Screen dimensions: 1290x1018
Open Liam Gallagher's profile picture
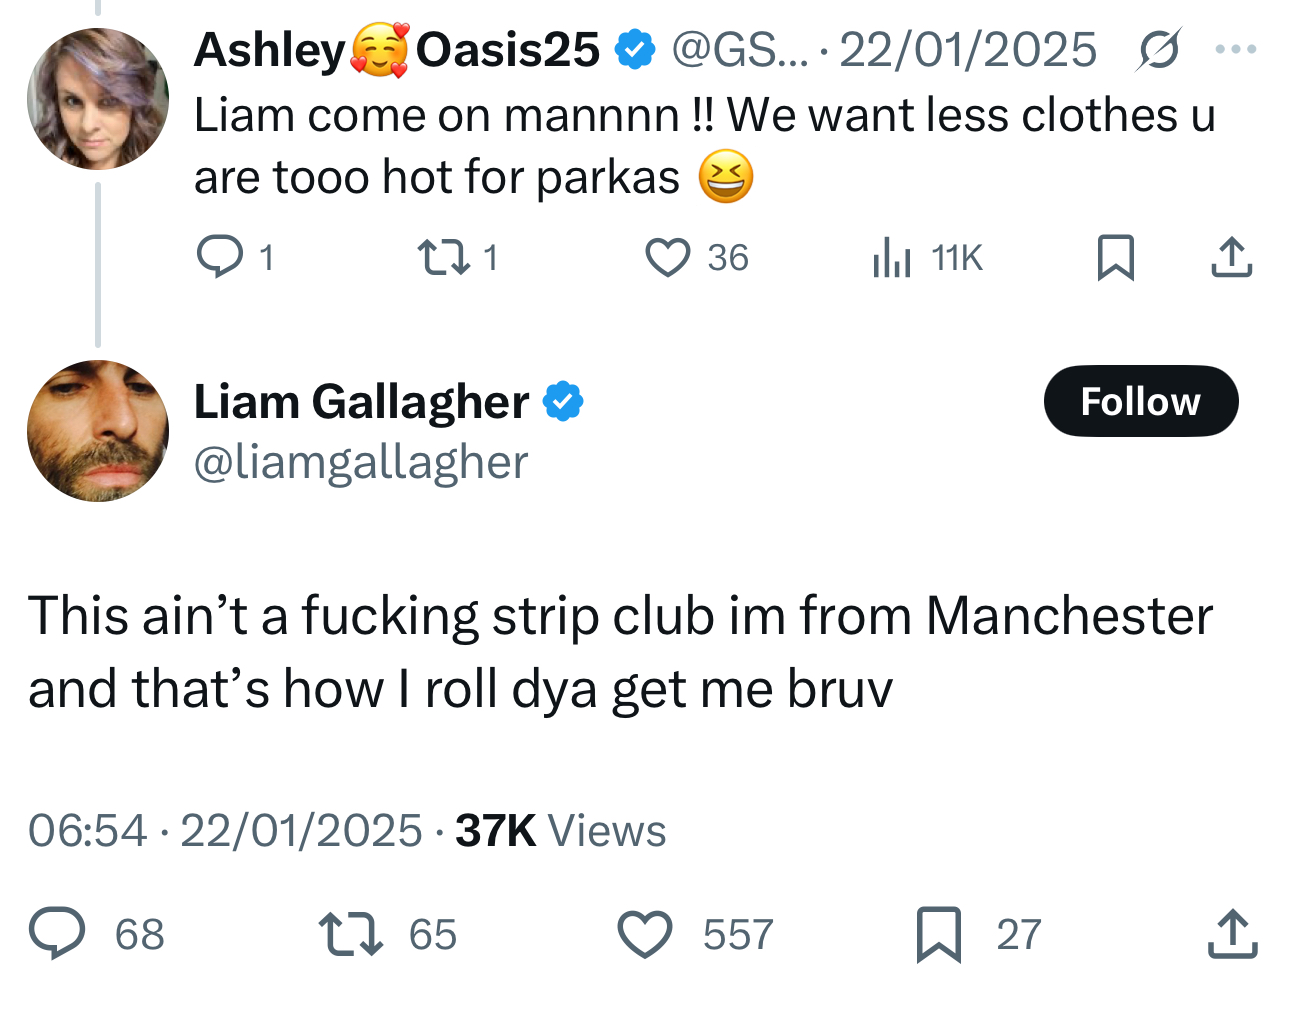click(98, 431)
